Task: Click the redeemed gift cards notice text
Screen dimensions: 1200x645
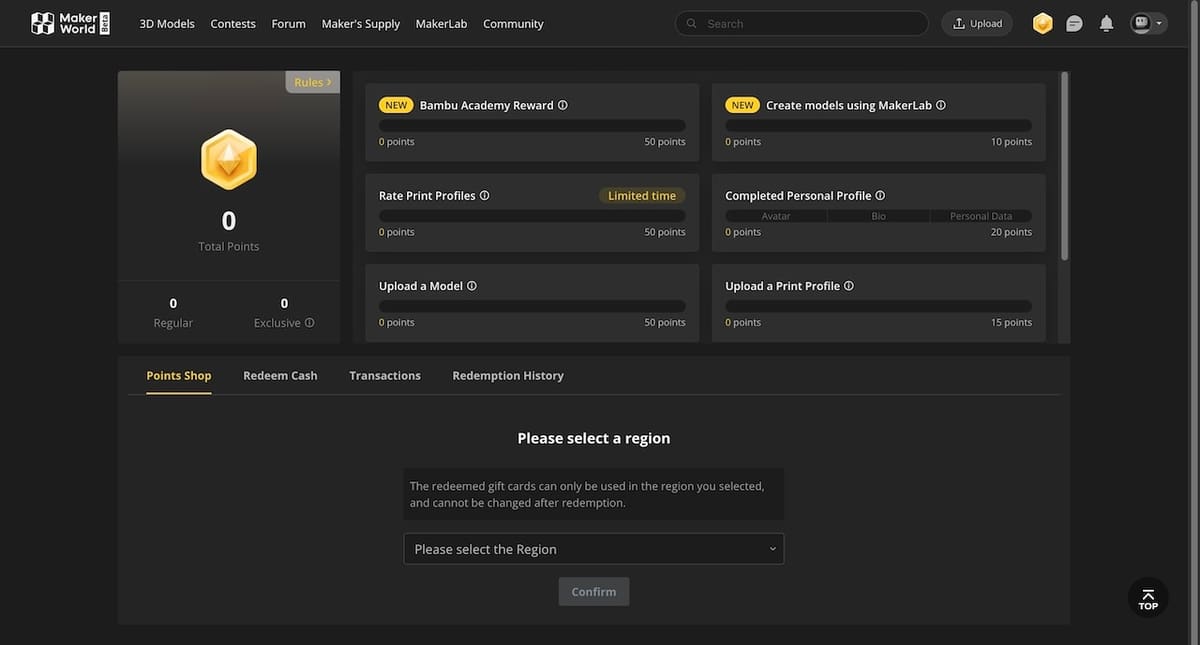Action: coord(587,494)
